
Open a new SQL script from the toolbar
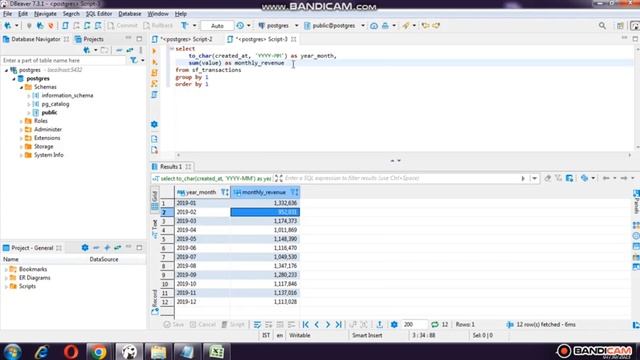65,26
